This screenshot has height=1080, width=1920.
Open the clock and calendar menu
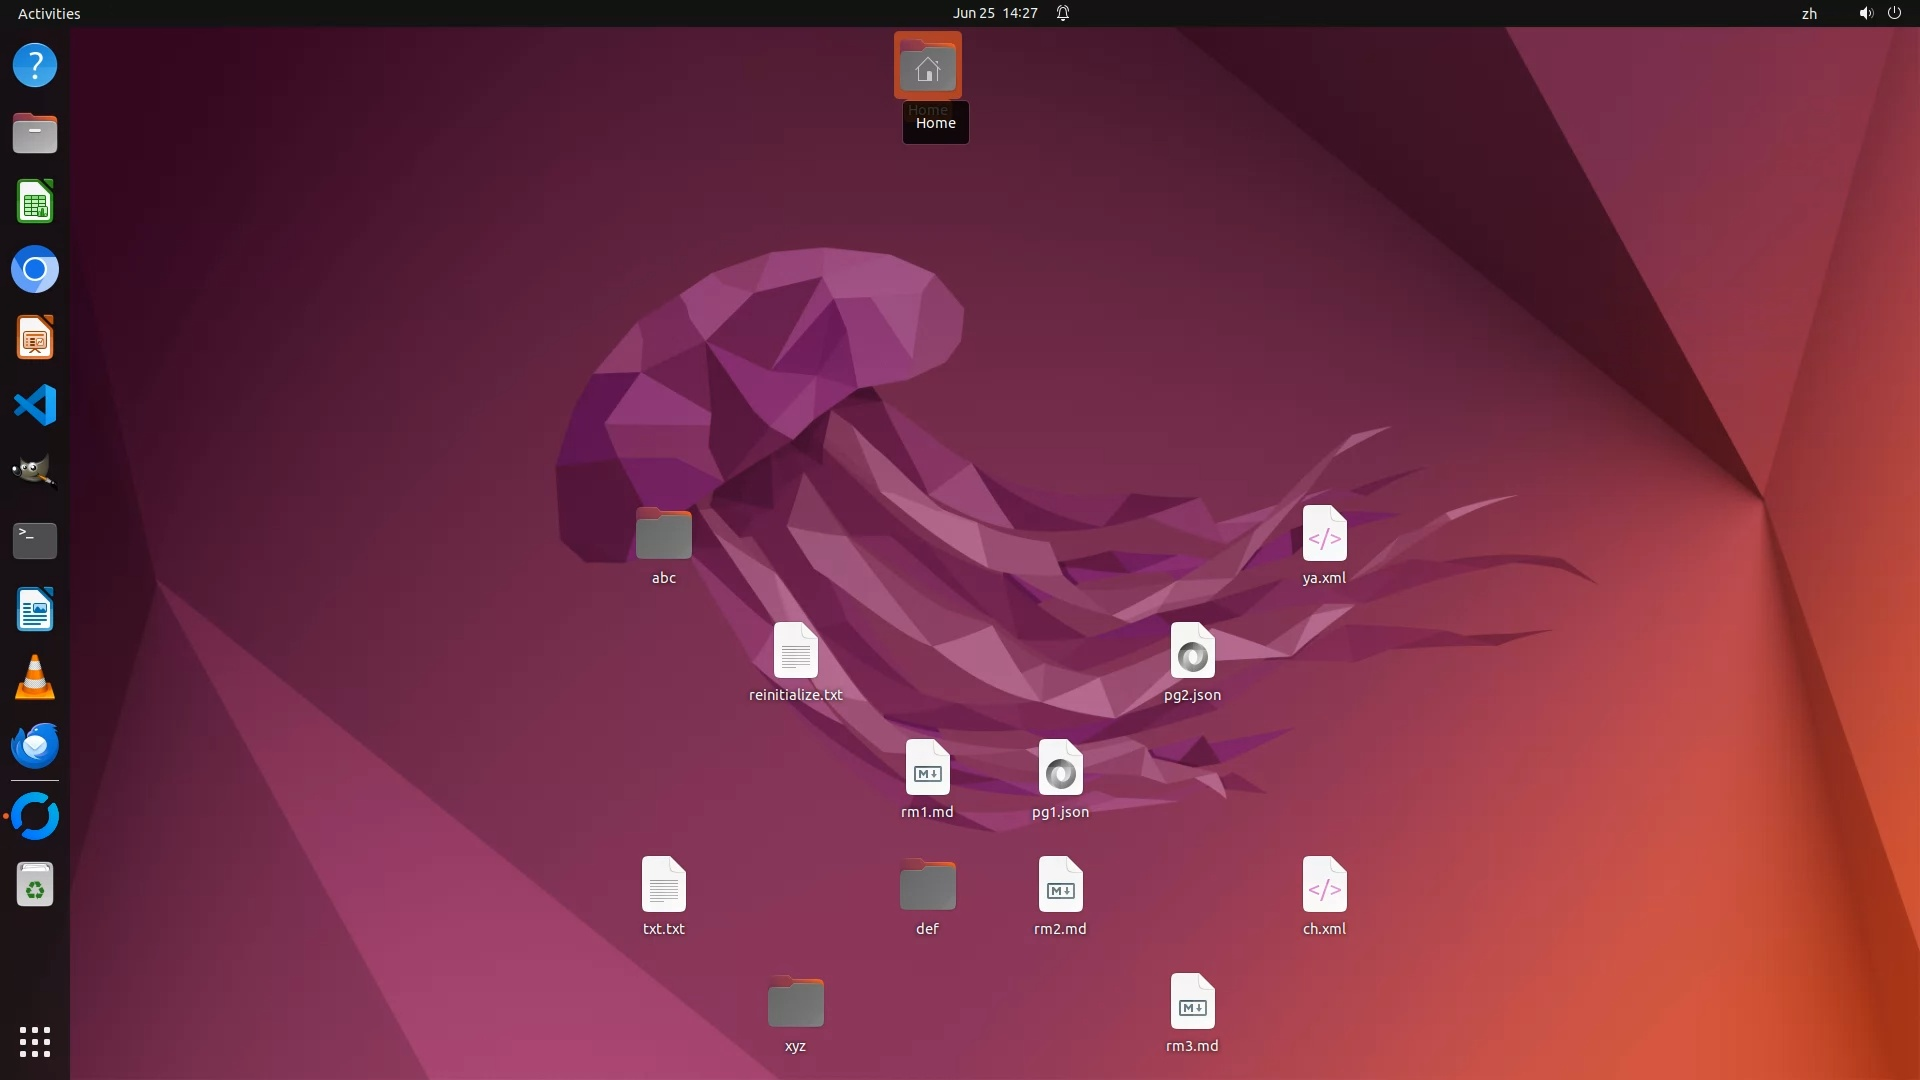click(994, 13)
